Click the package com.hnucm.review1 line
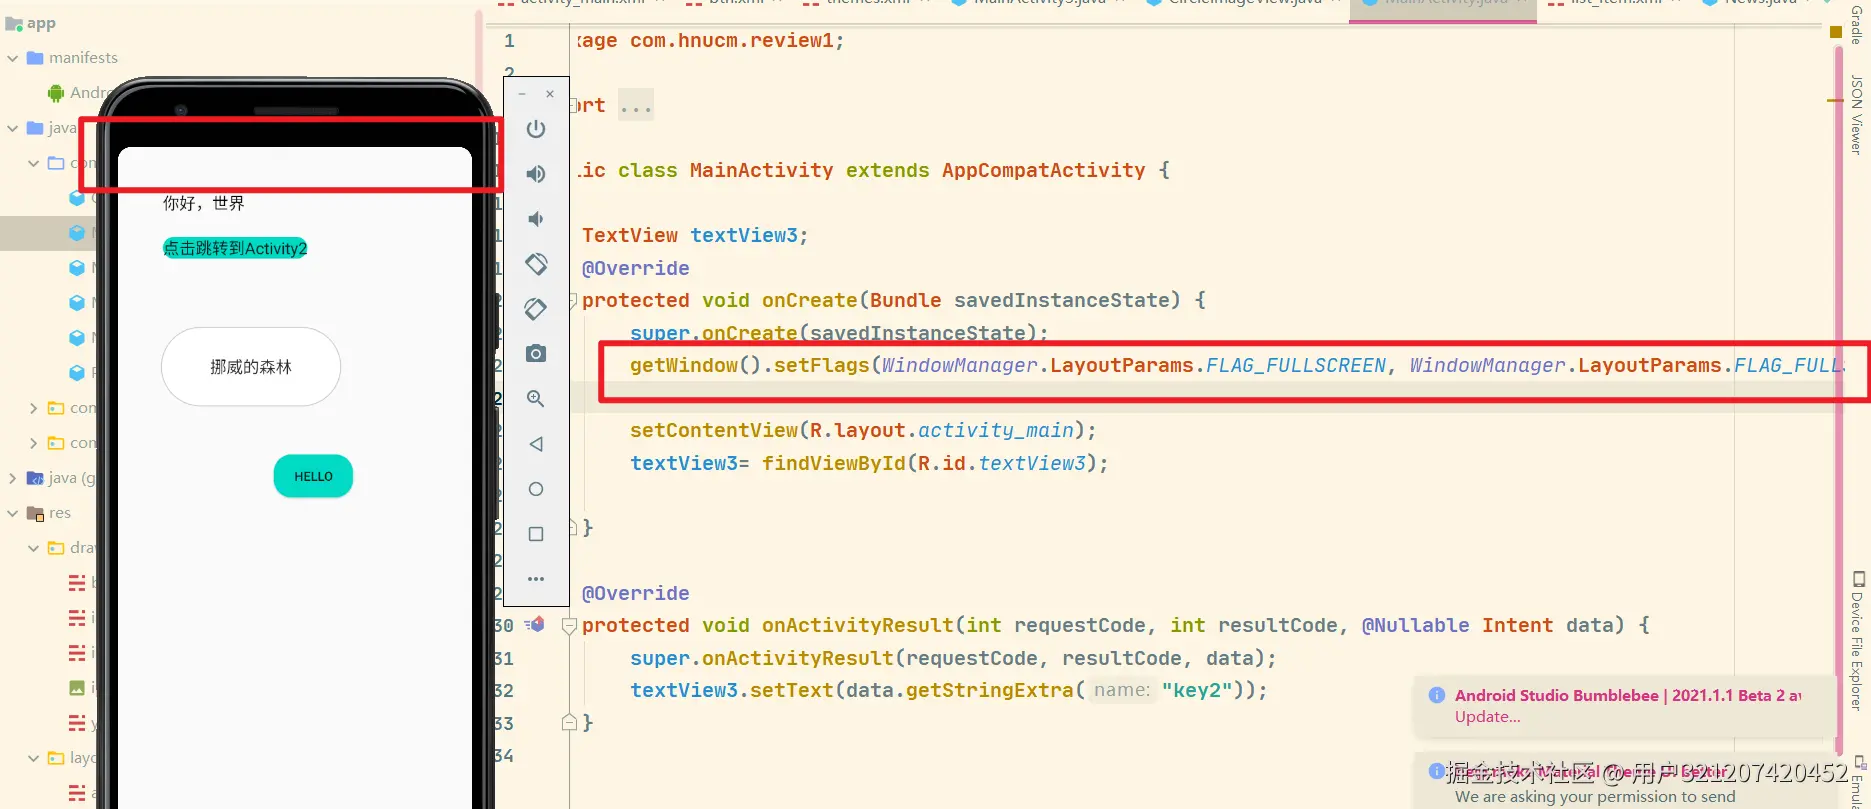This screenshot has height=809, width=1871. [710, 41]
